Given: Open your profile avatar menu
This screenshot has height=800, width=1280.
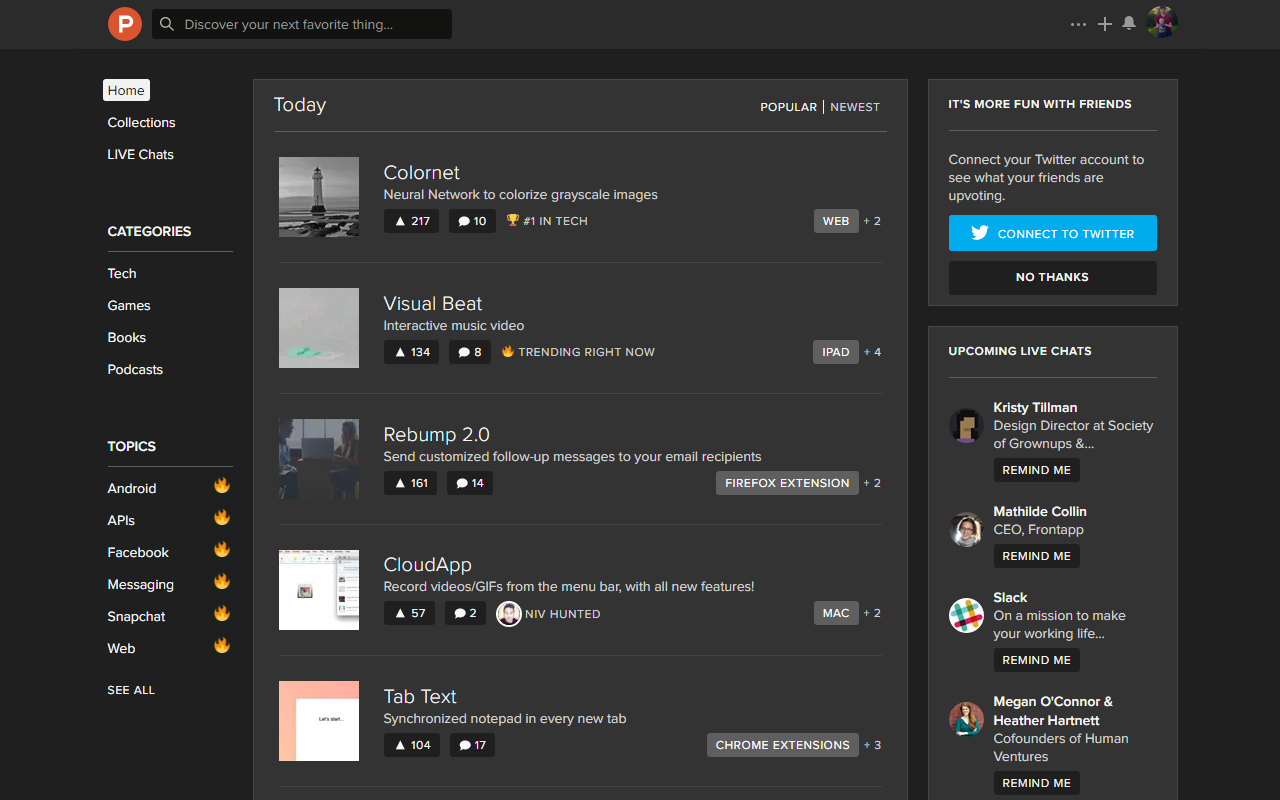Looking at the screenshot, I should 1161,23.
